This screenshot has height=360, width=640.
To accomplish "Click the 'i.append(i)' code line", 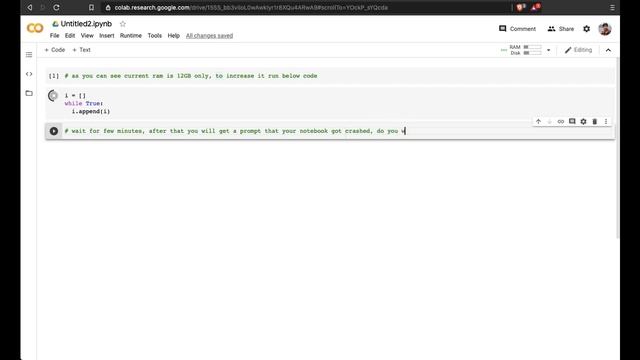I will click(91, 111).
